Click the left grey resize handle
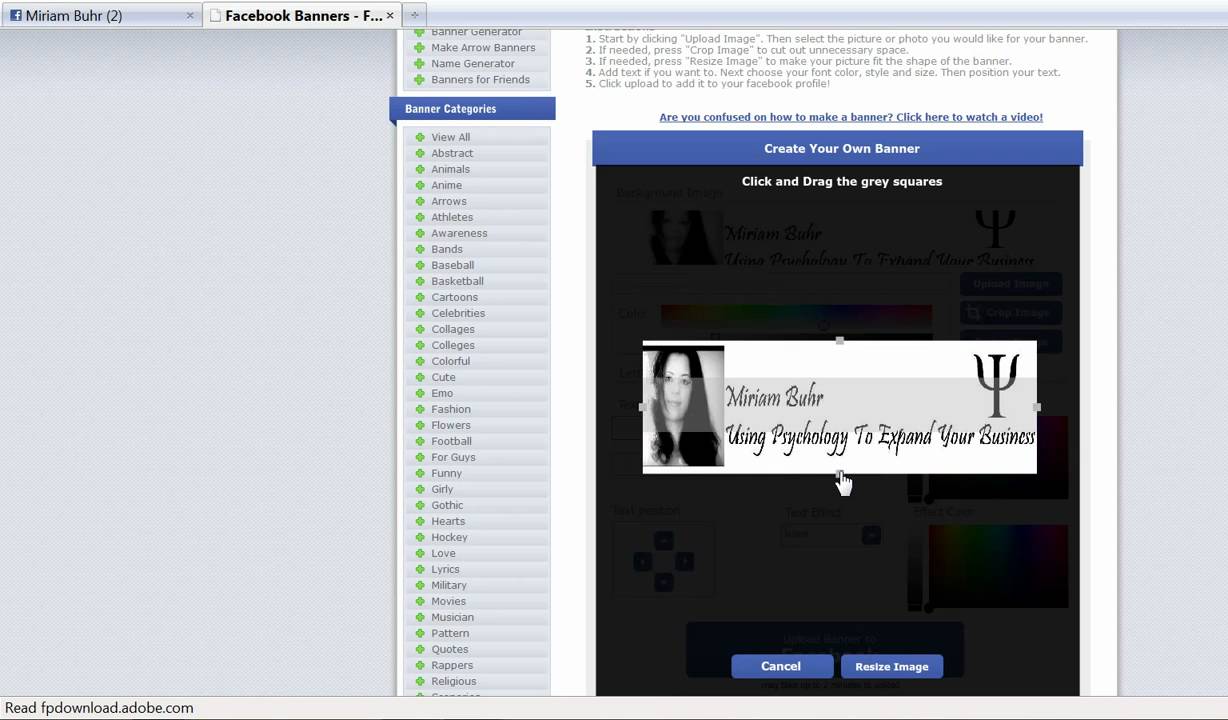 point(643,407)
